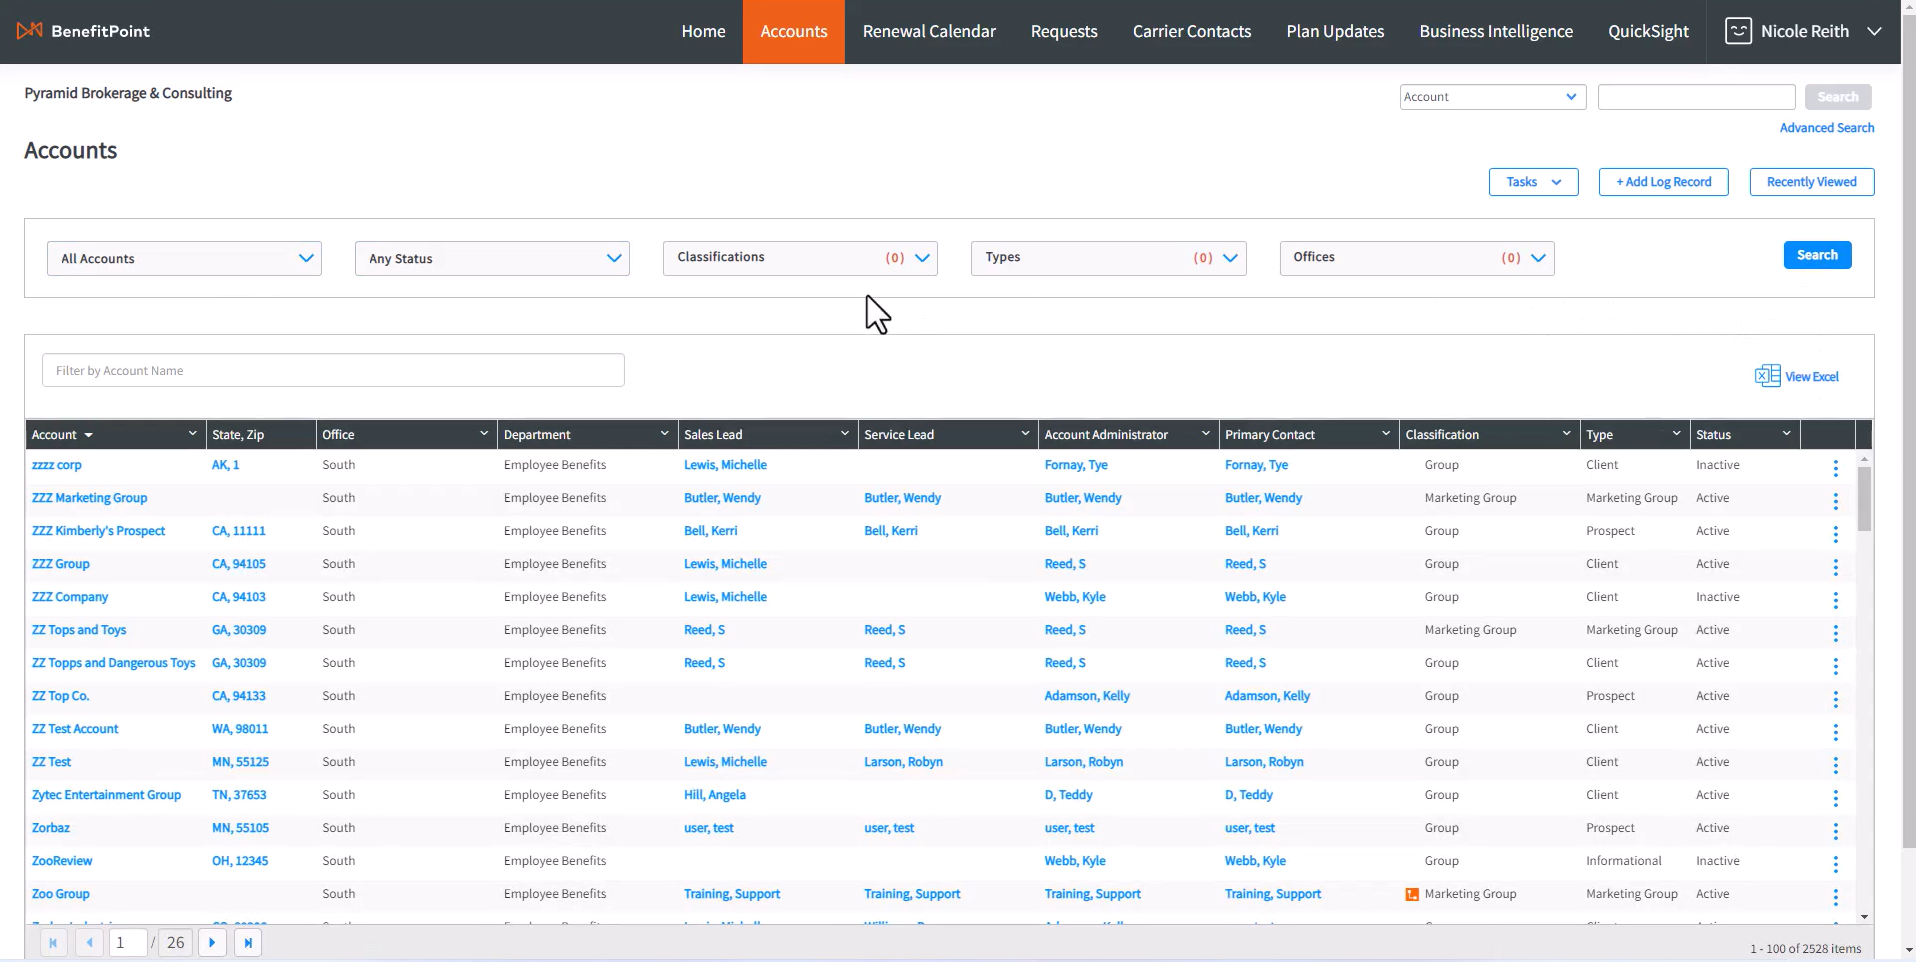Click the Add Log Record button
Viewport: 1916px width, 962px height.
pyautogui.click(x=1663, y=182)
